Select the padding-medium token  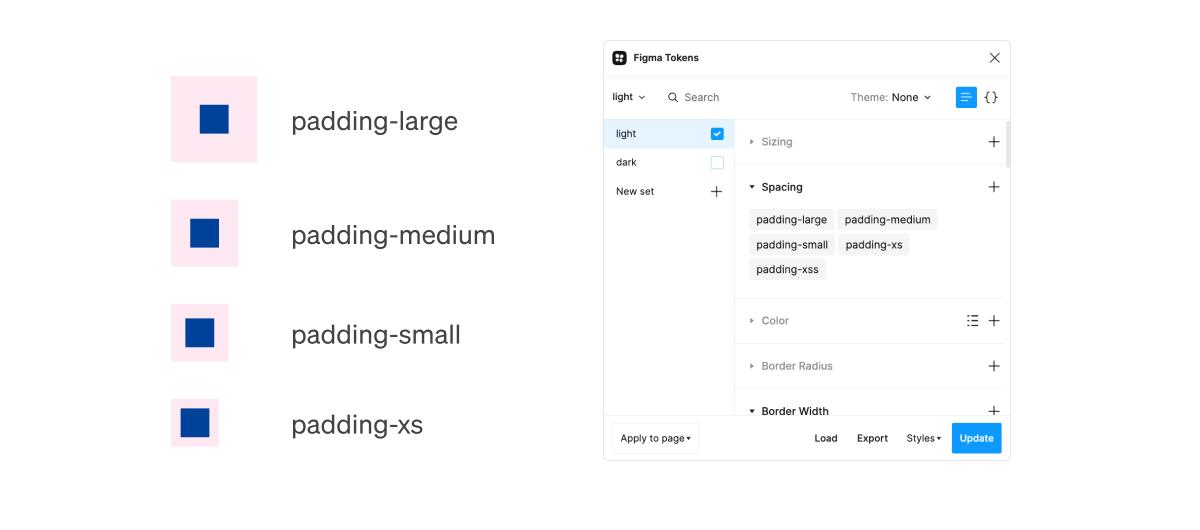click(888, 220)
